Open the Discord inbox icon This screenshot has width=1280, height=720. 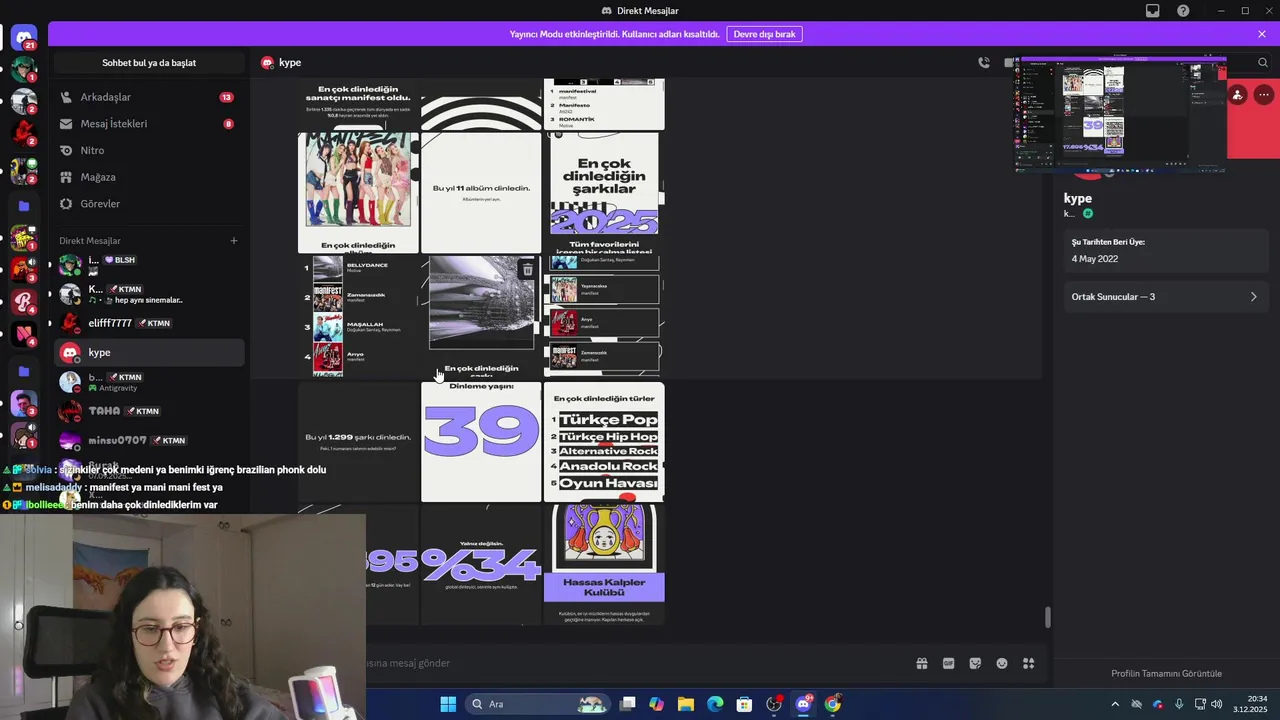click(x=1153, y=11)
